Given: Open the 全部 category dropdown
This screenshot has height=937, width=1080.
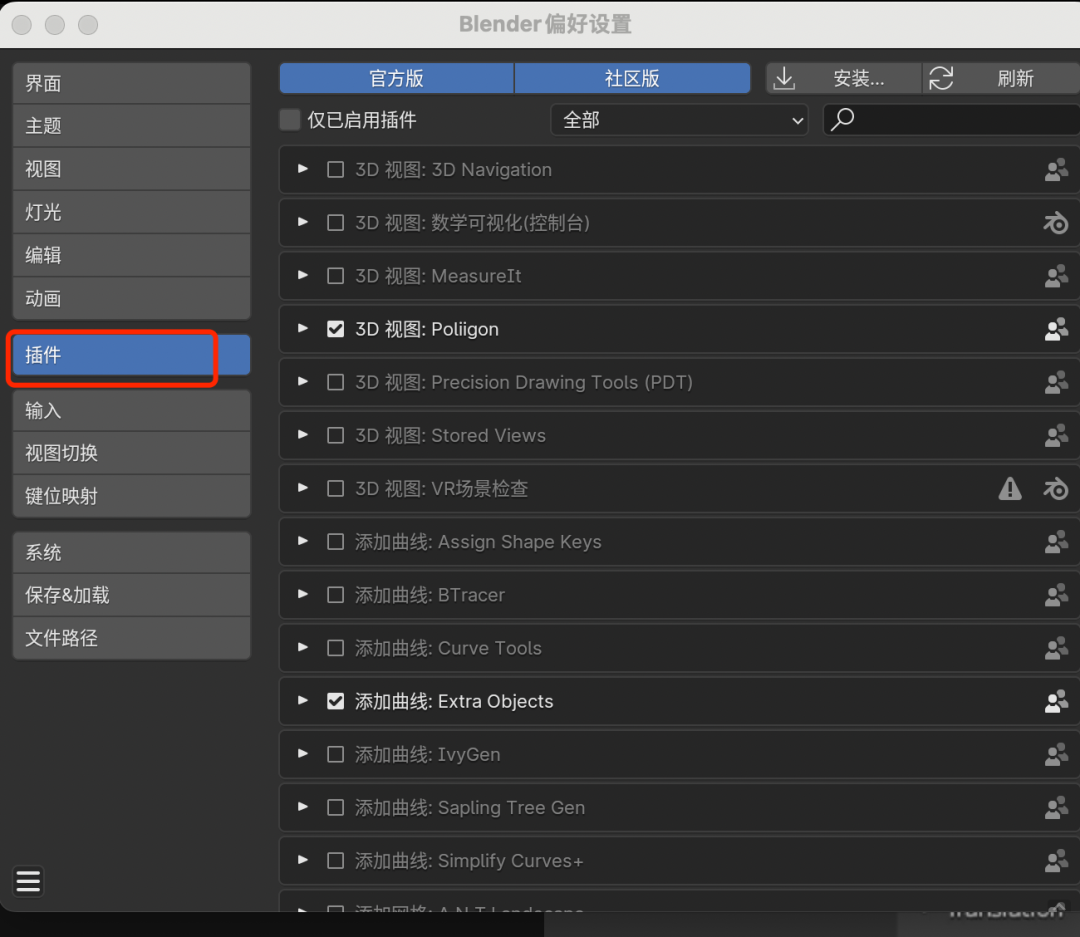Looking at the screenshot, I should (x=680, y=120).
